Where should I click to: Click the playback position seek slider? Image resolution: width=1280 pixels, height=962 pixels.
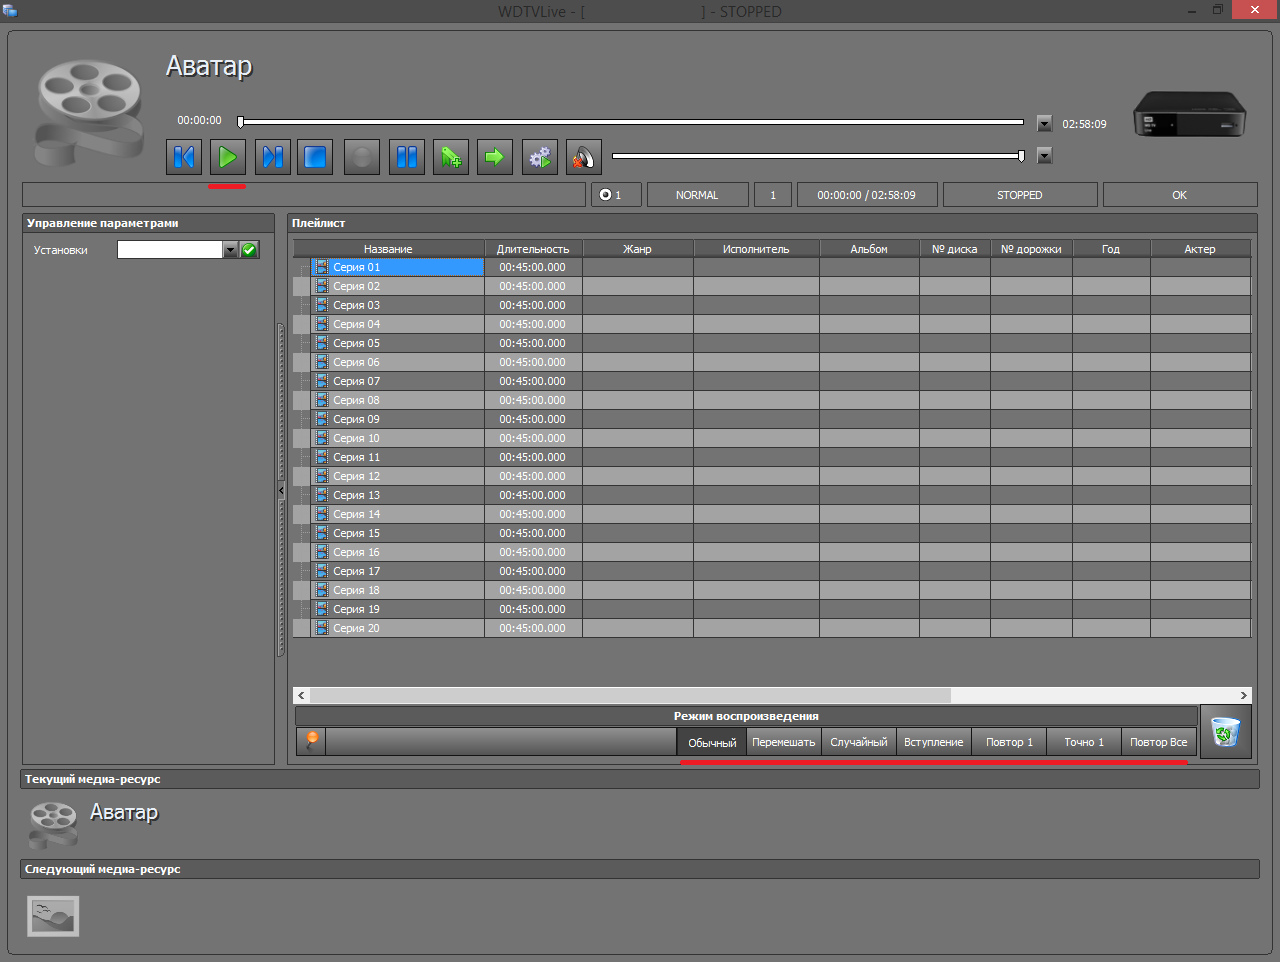[631, 122]
